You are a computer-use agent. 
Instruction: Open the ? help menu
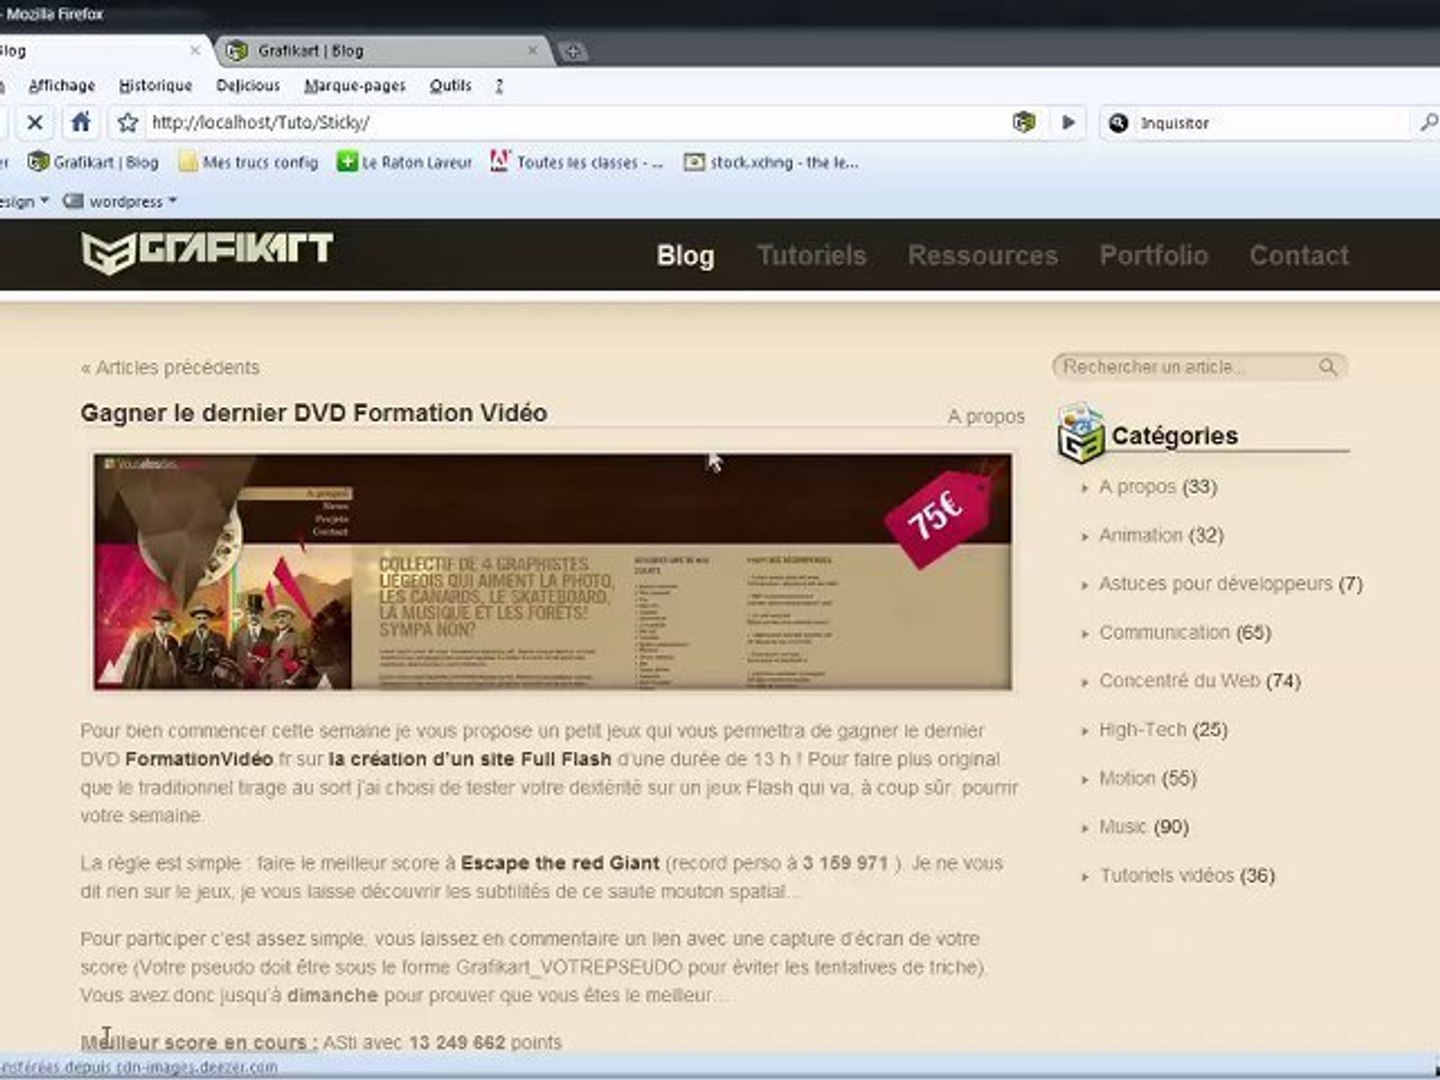499,86
